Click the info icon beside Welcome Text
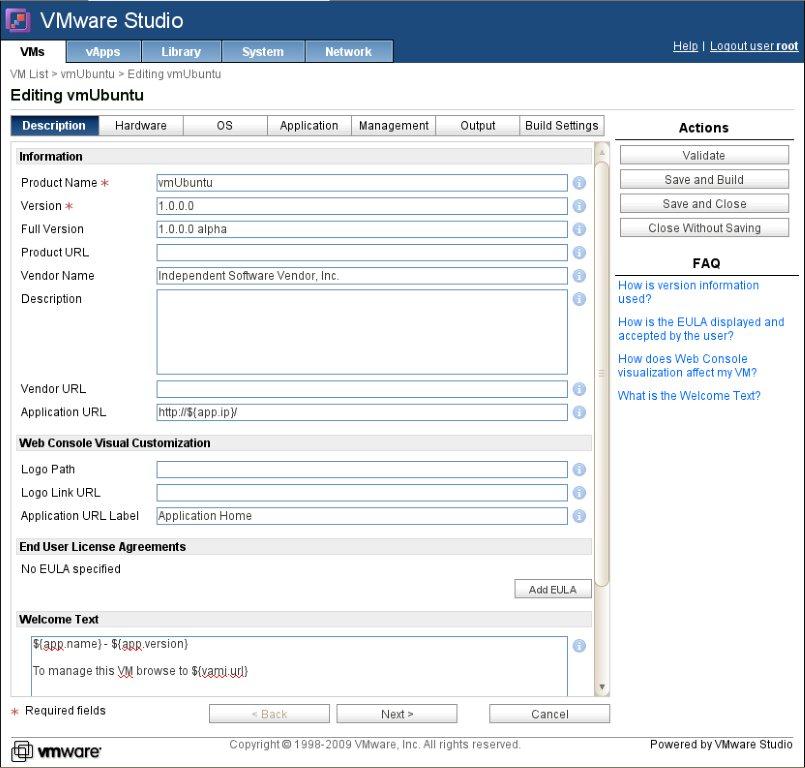The height and width of the screenshot is (768, 805). tap(579, 646)
